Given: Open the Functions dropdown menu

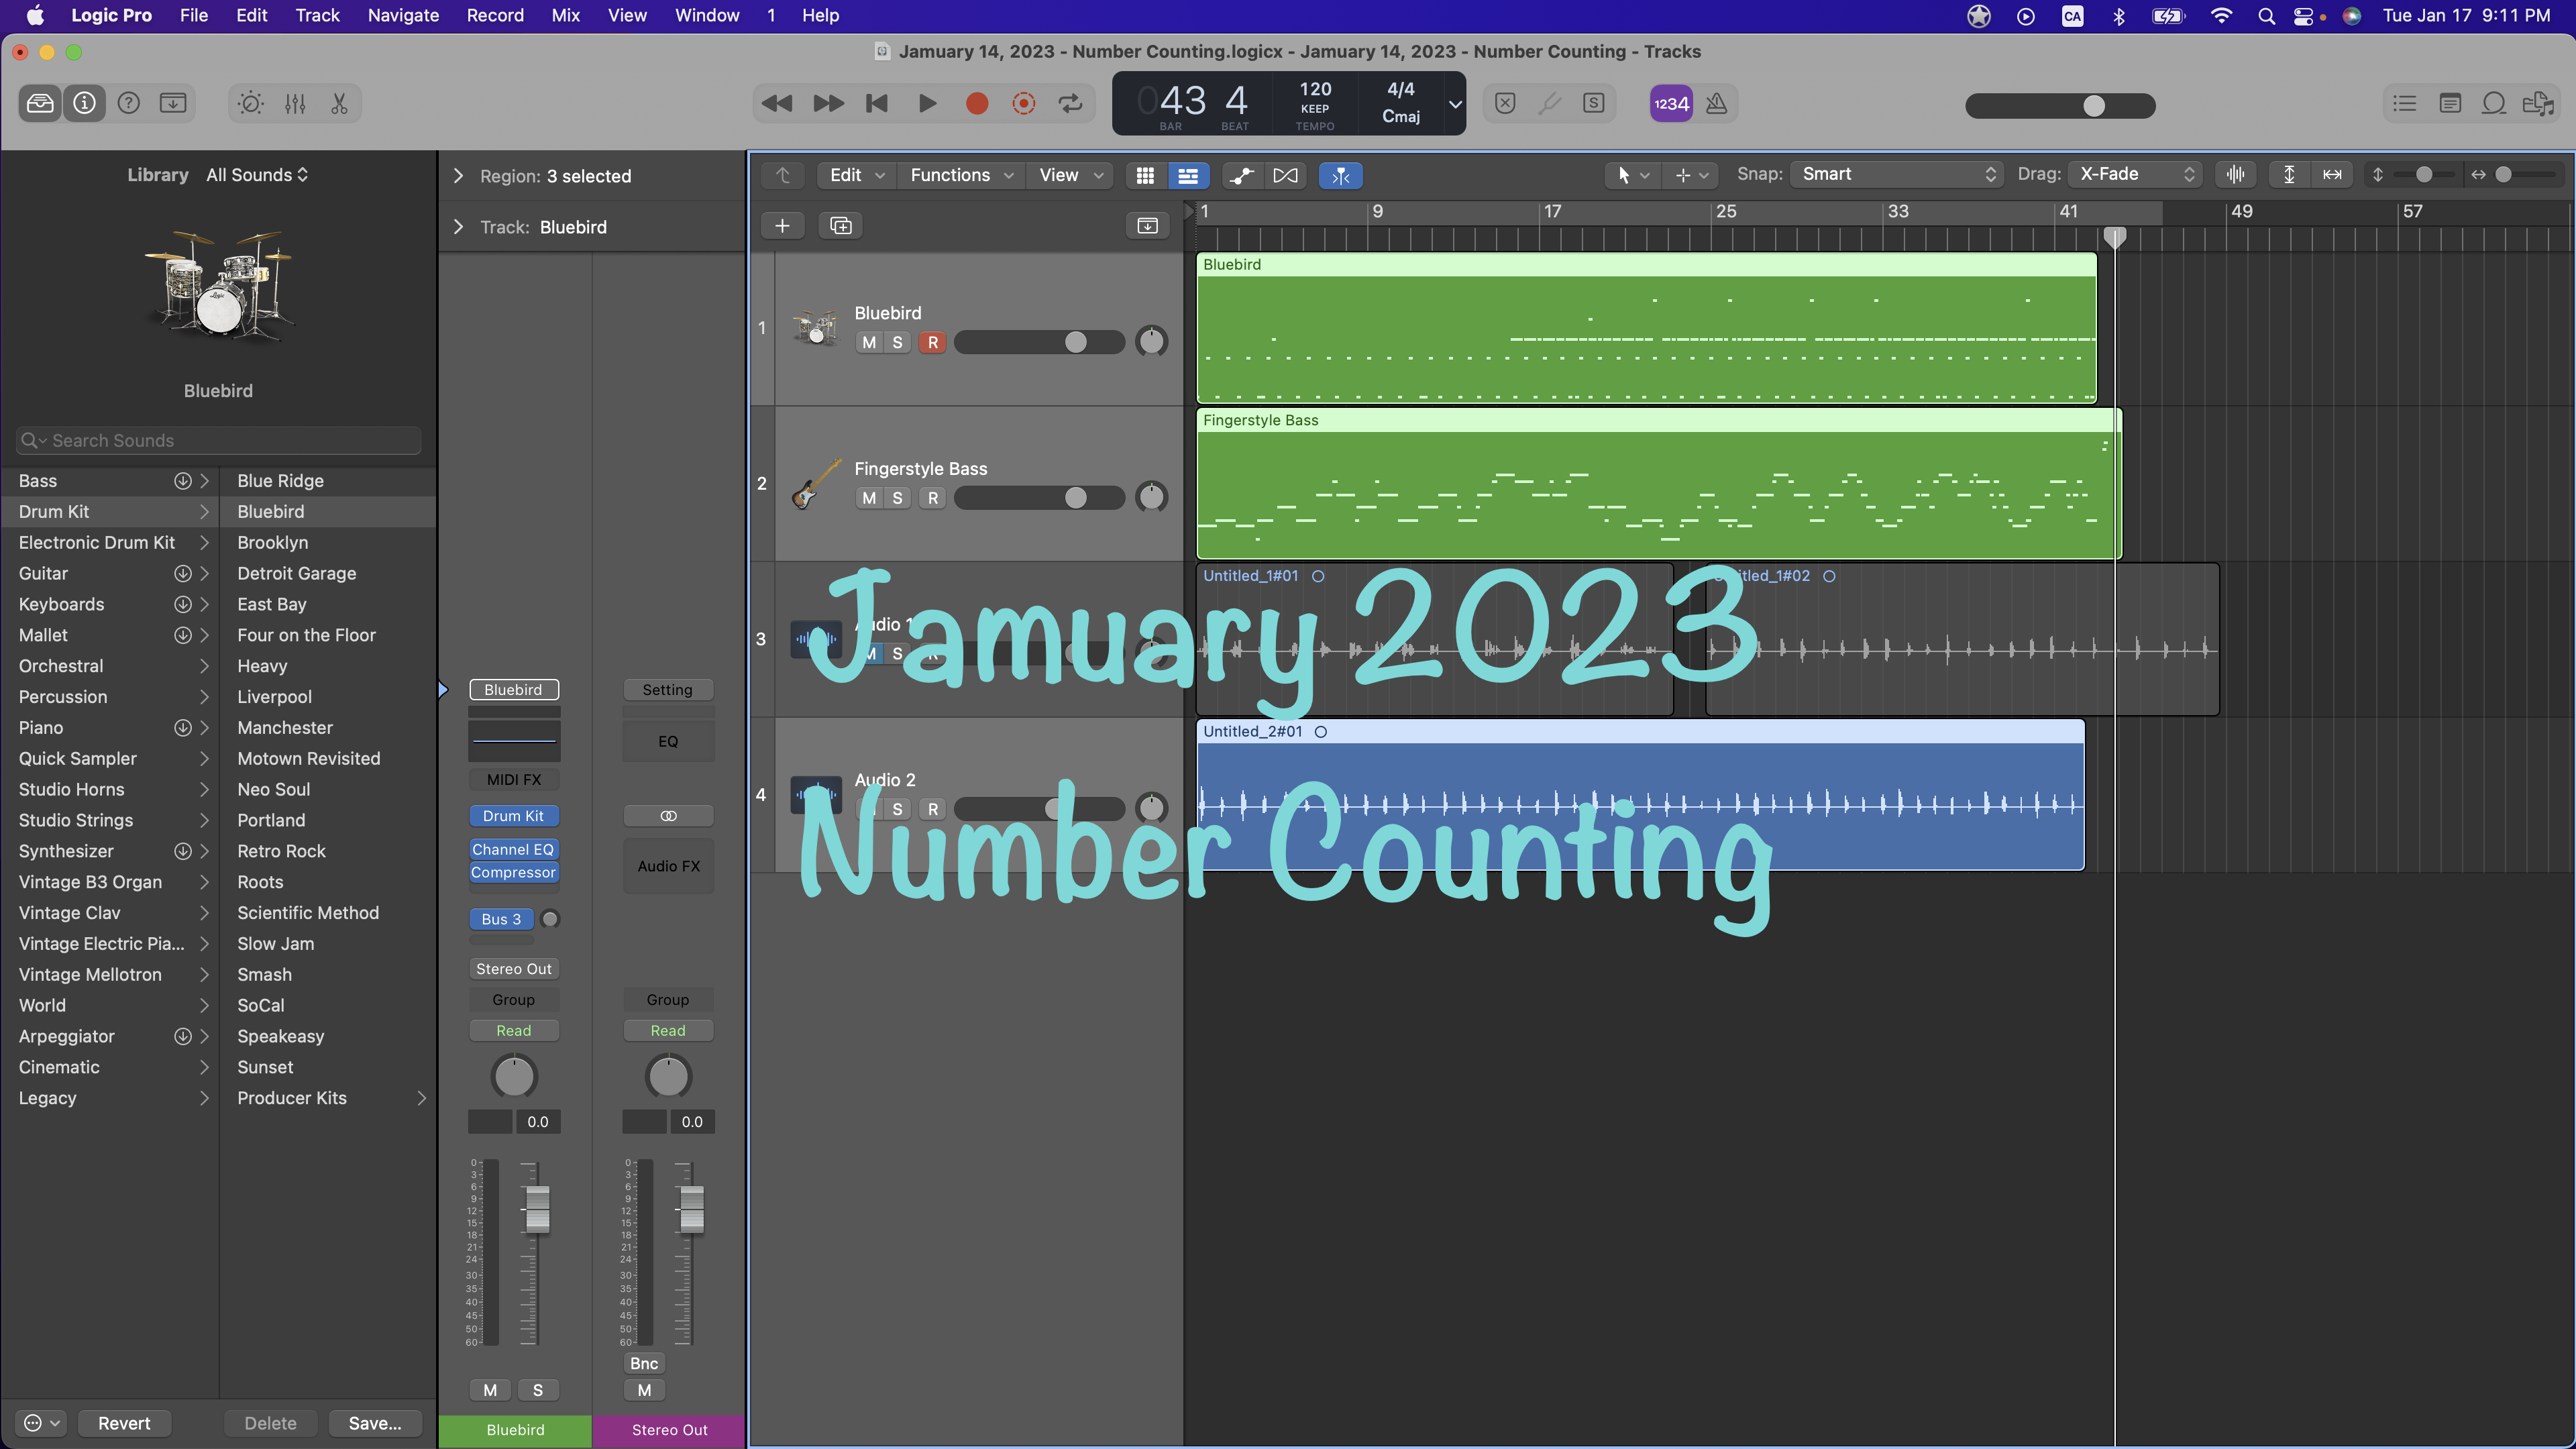Looking at the screenshot, I should [x=961, y=175].
